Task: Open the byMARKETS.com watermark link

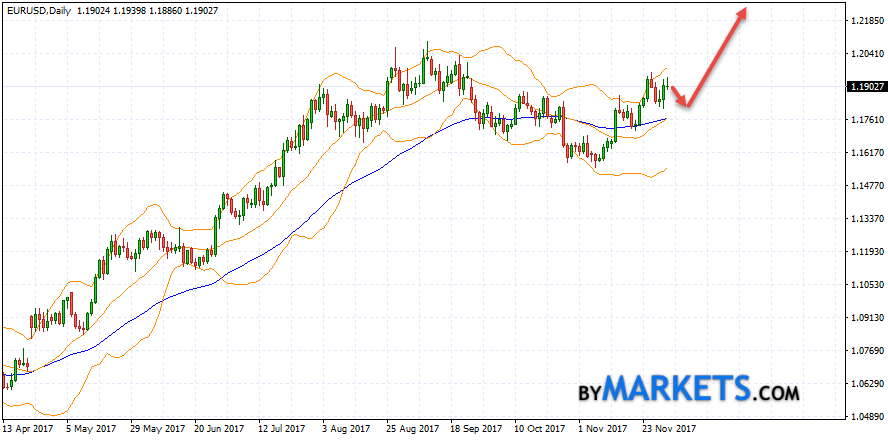Action: coord(689,388)
